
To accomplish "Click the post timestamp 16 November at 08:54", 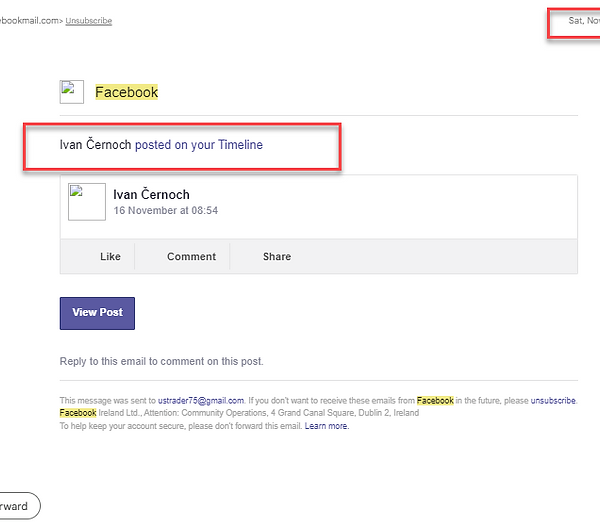I will click(165, 211).
